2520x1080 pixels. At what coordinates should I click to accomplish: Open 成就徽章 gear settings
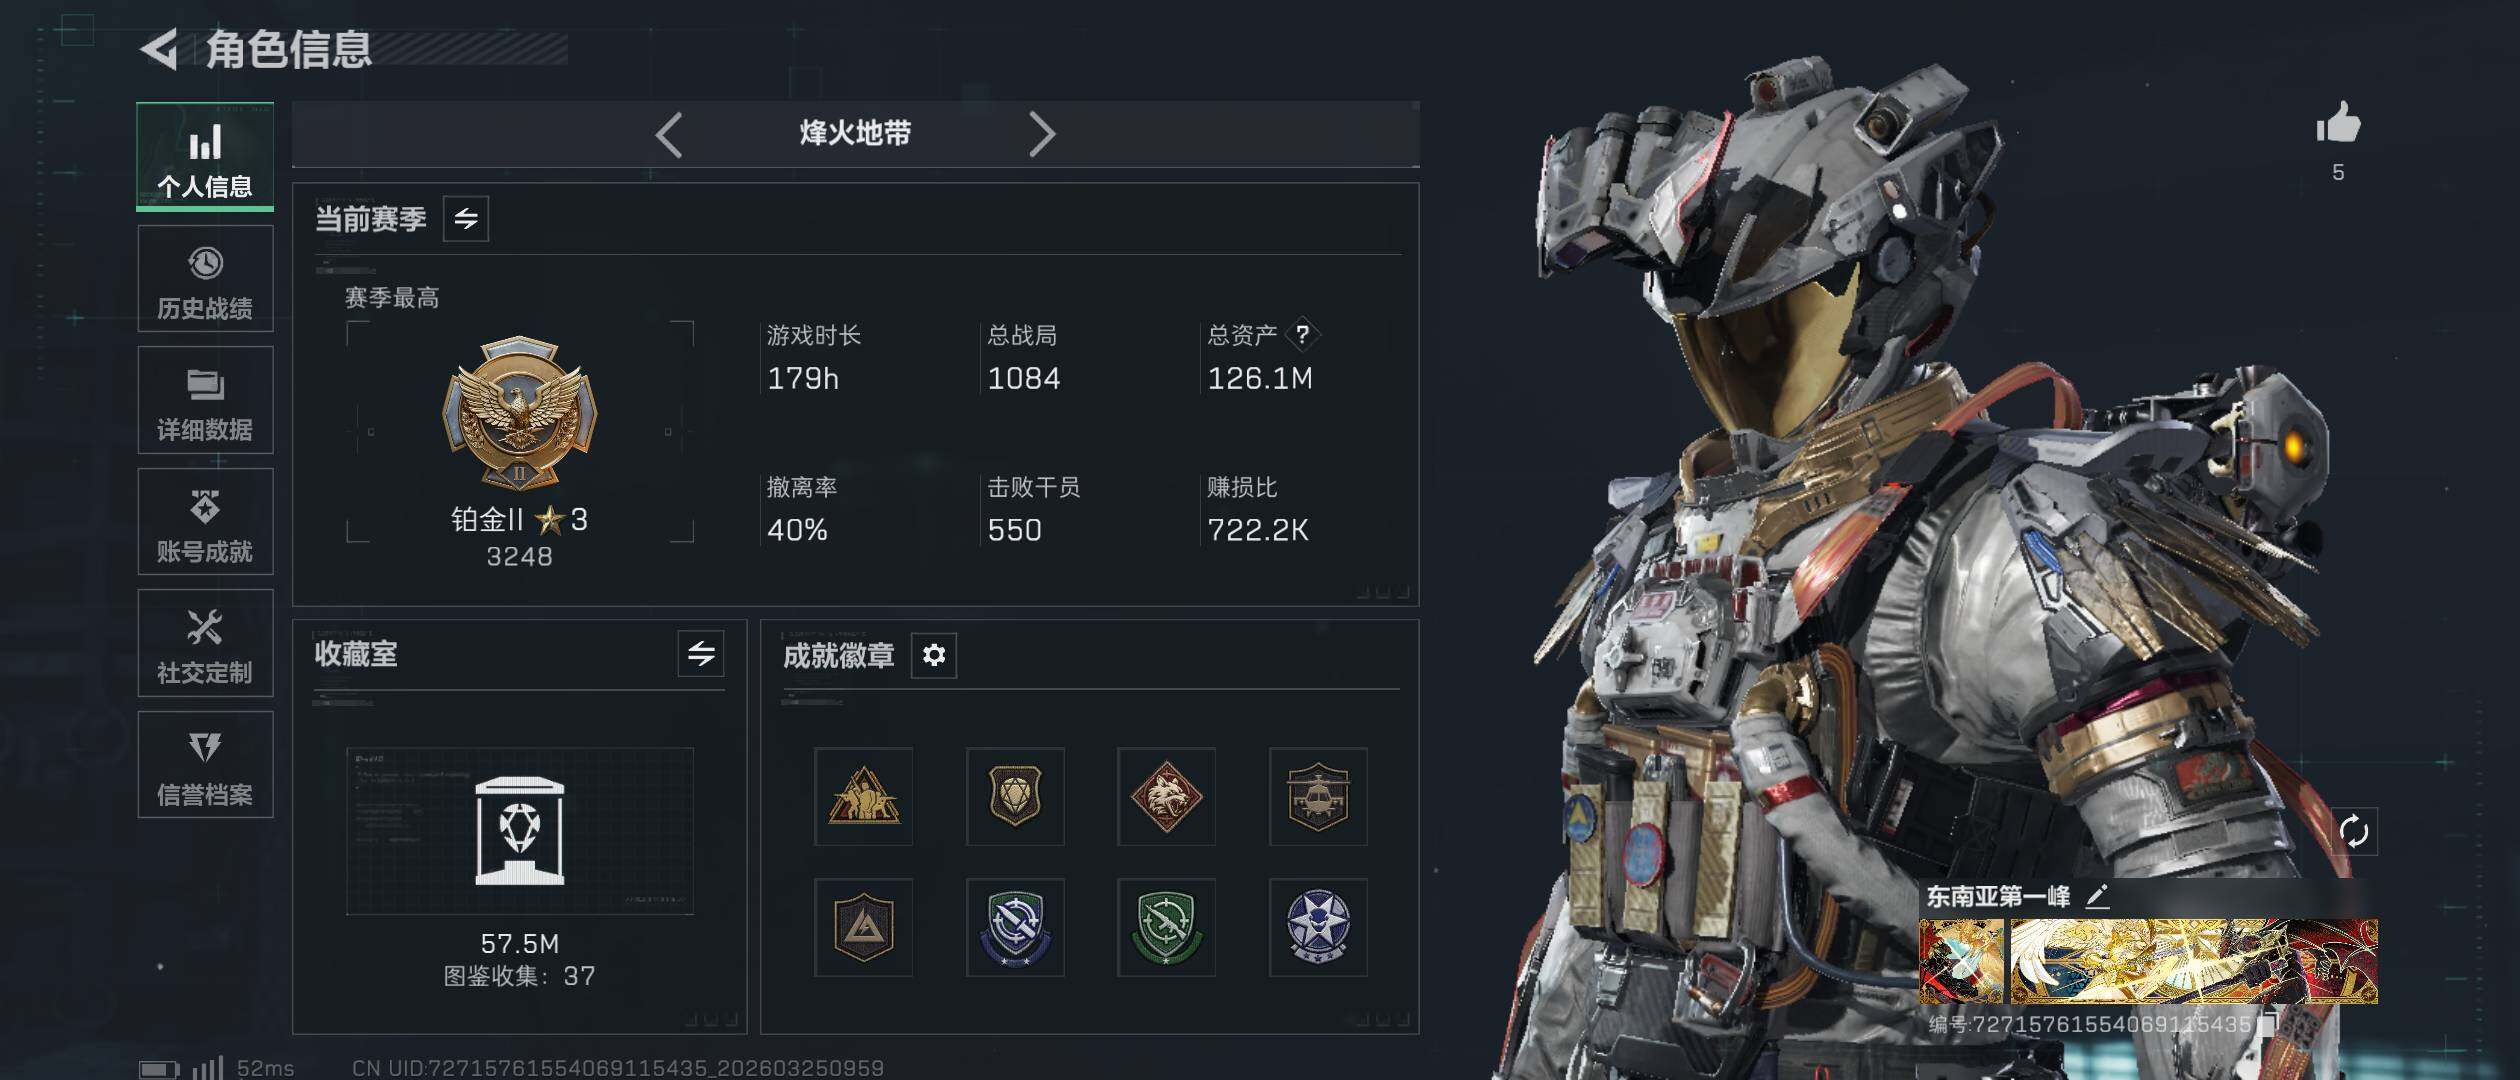point(934,655)
